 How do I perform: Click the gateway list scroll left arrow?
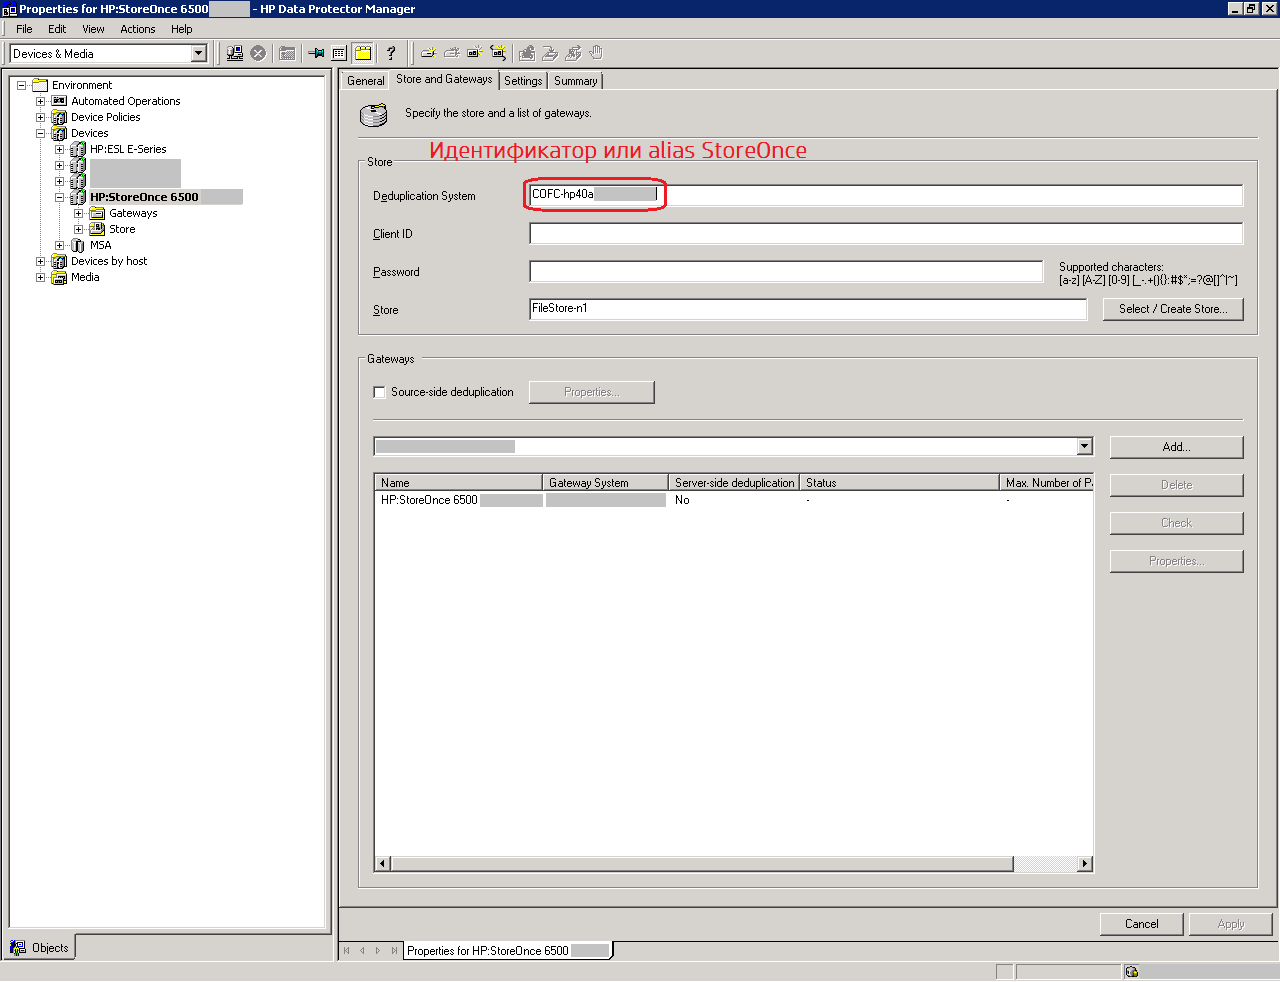[x=383, y=864]
